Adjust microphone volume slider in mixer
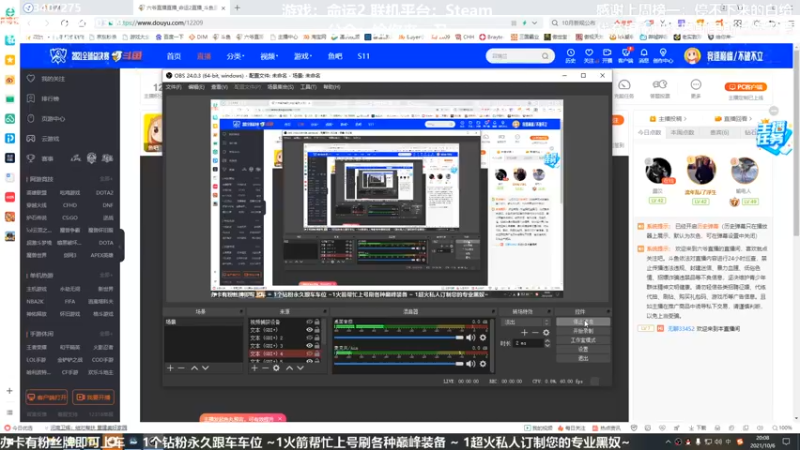Image resolution: width=800 pixels, height=450 pixels. (398, 364)
